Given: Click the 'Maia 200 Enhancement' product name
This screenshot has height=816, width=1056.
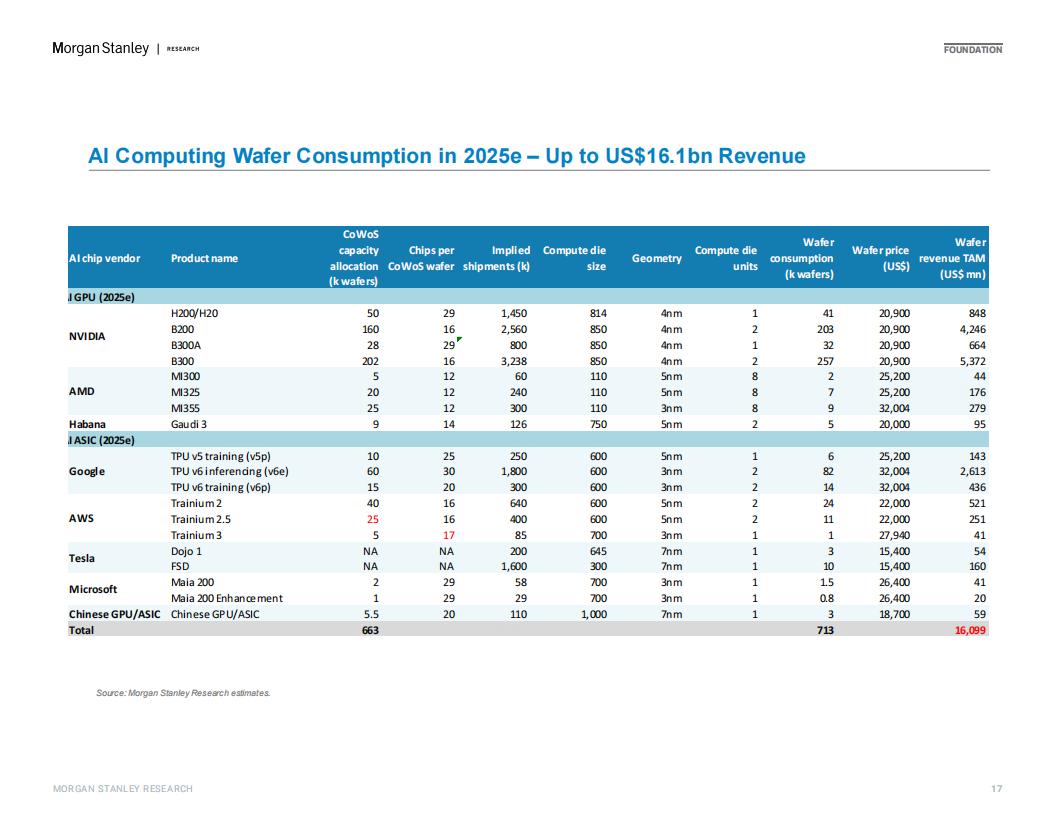Looking at the screenshot, I should coord(226,598).
